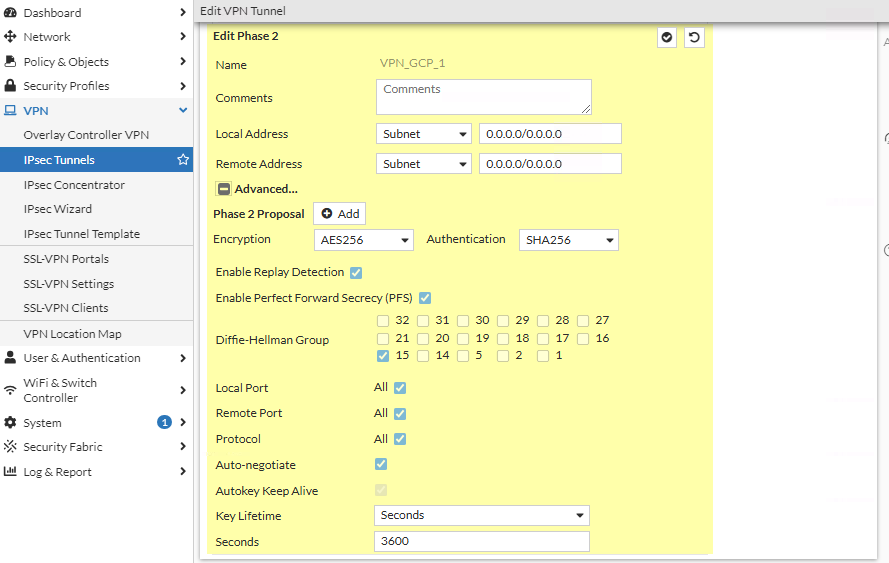Open Local Address type dropdown
This screenshot has width=889, height=563.
(424, 134)
